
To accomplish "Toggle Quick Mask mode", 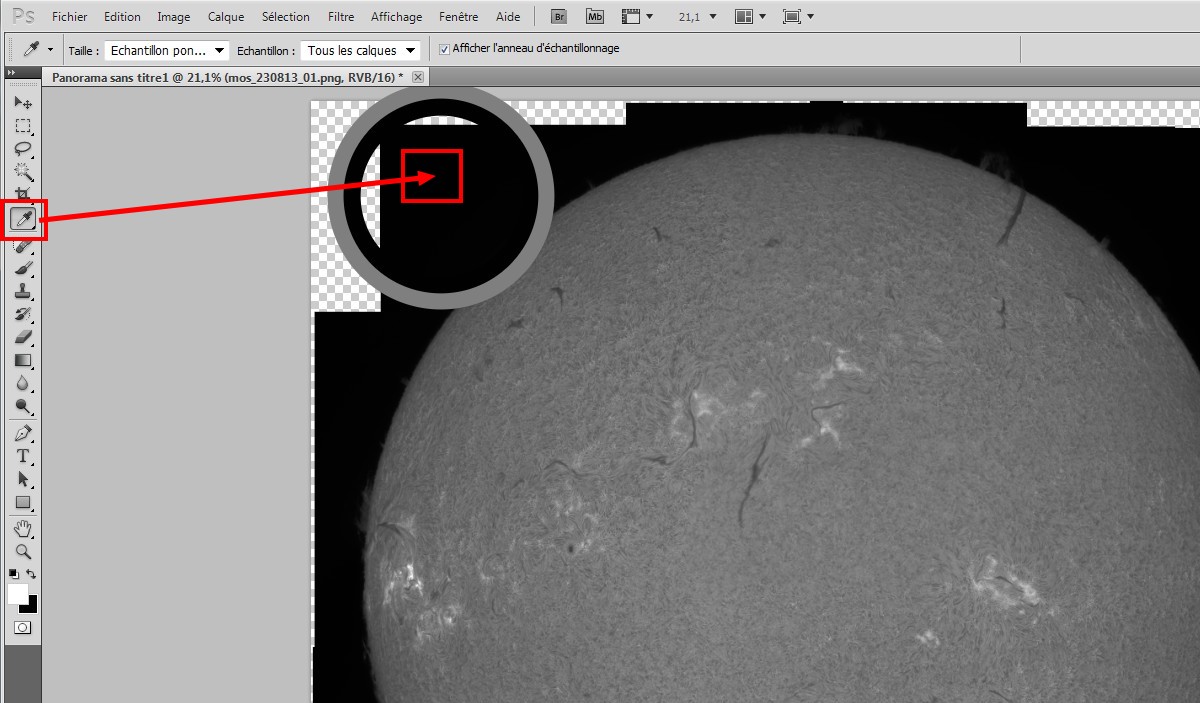I will (x=22, y=627).
